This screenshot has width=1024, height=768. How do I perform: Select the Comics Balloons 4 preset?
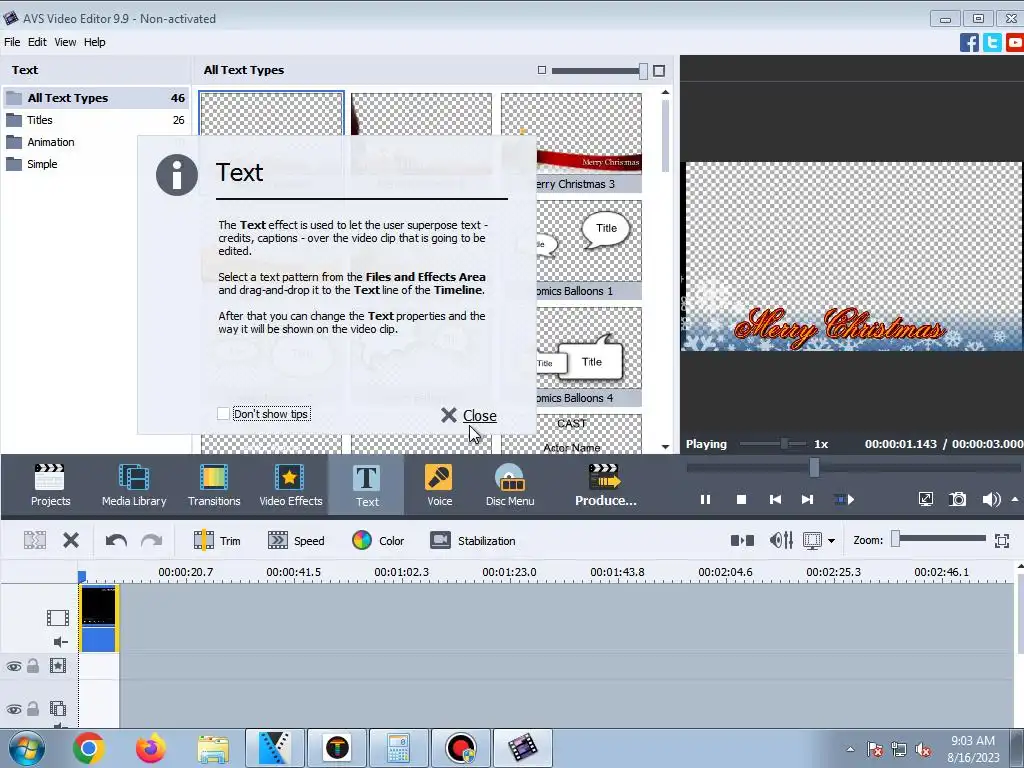point(571,357)
